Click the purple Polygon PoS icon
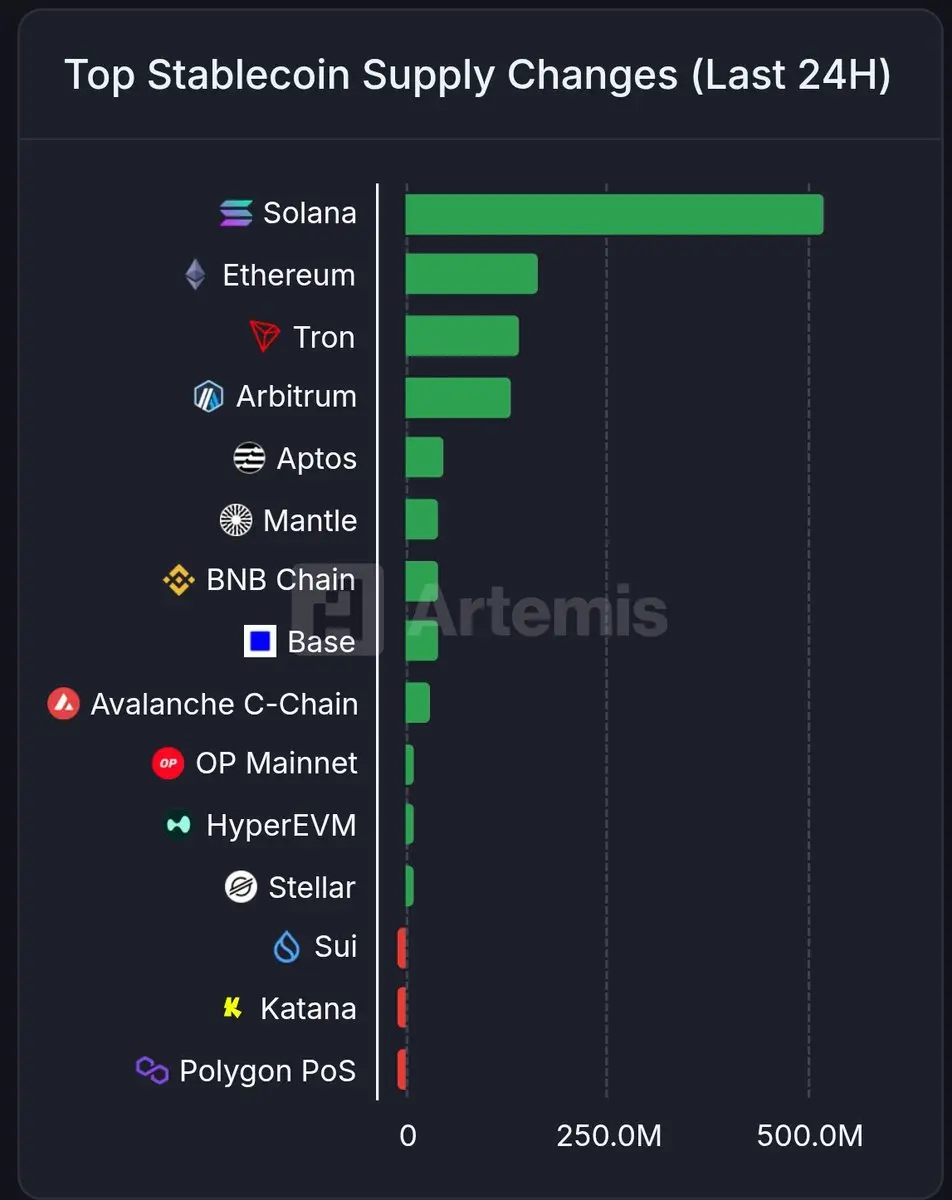The height and width of the screenshot is (1200, 952). [x=152, y=1071]
